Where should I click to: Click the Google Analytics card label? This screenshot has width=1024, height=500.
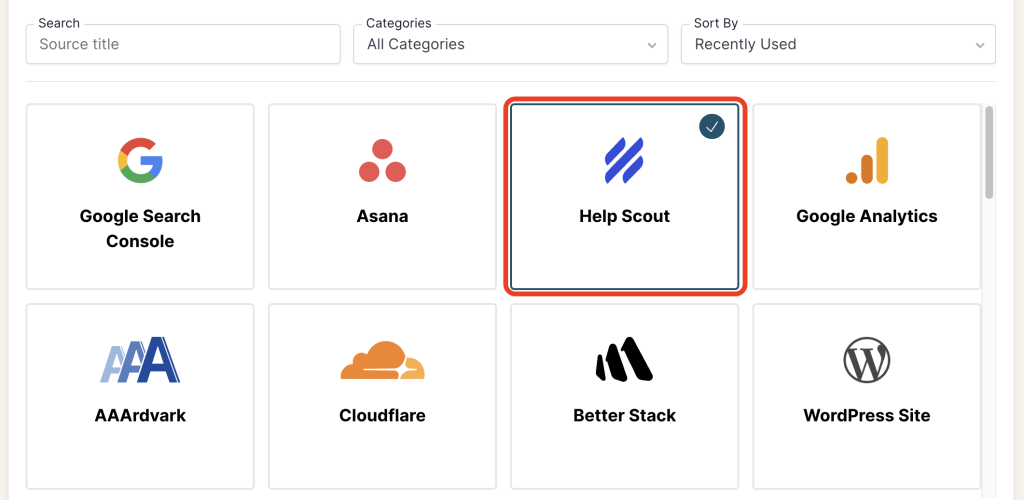(867, 216)
